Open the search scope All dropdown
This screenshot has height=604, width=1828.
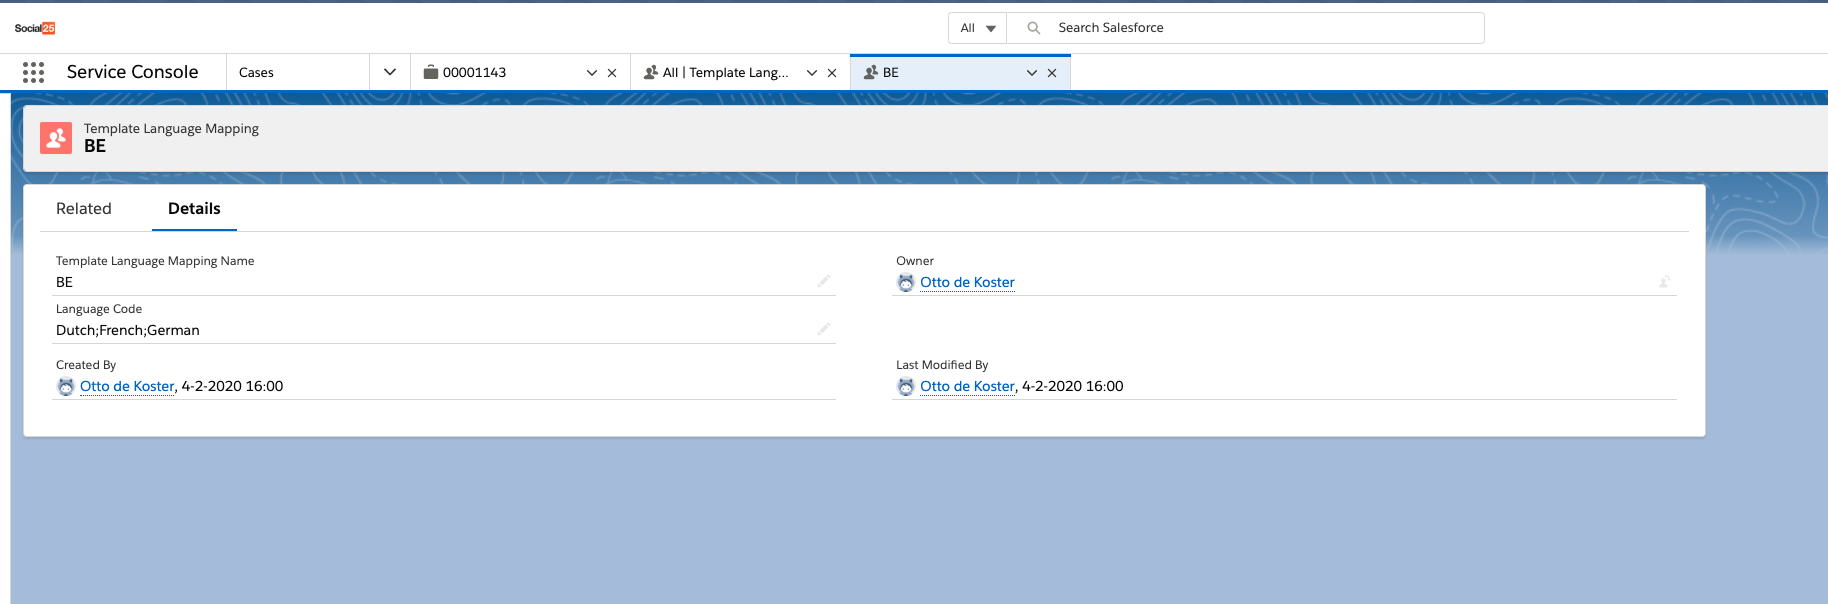[x=978, y=28]
